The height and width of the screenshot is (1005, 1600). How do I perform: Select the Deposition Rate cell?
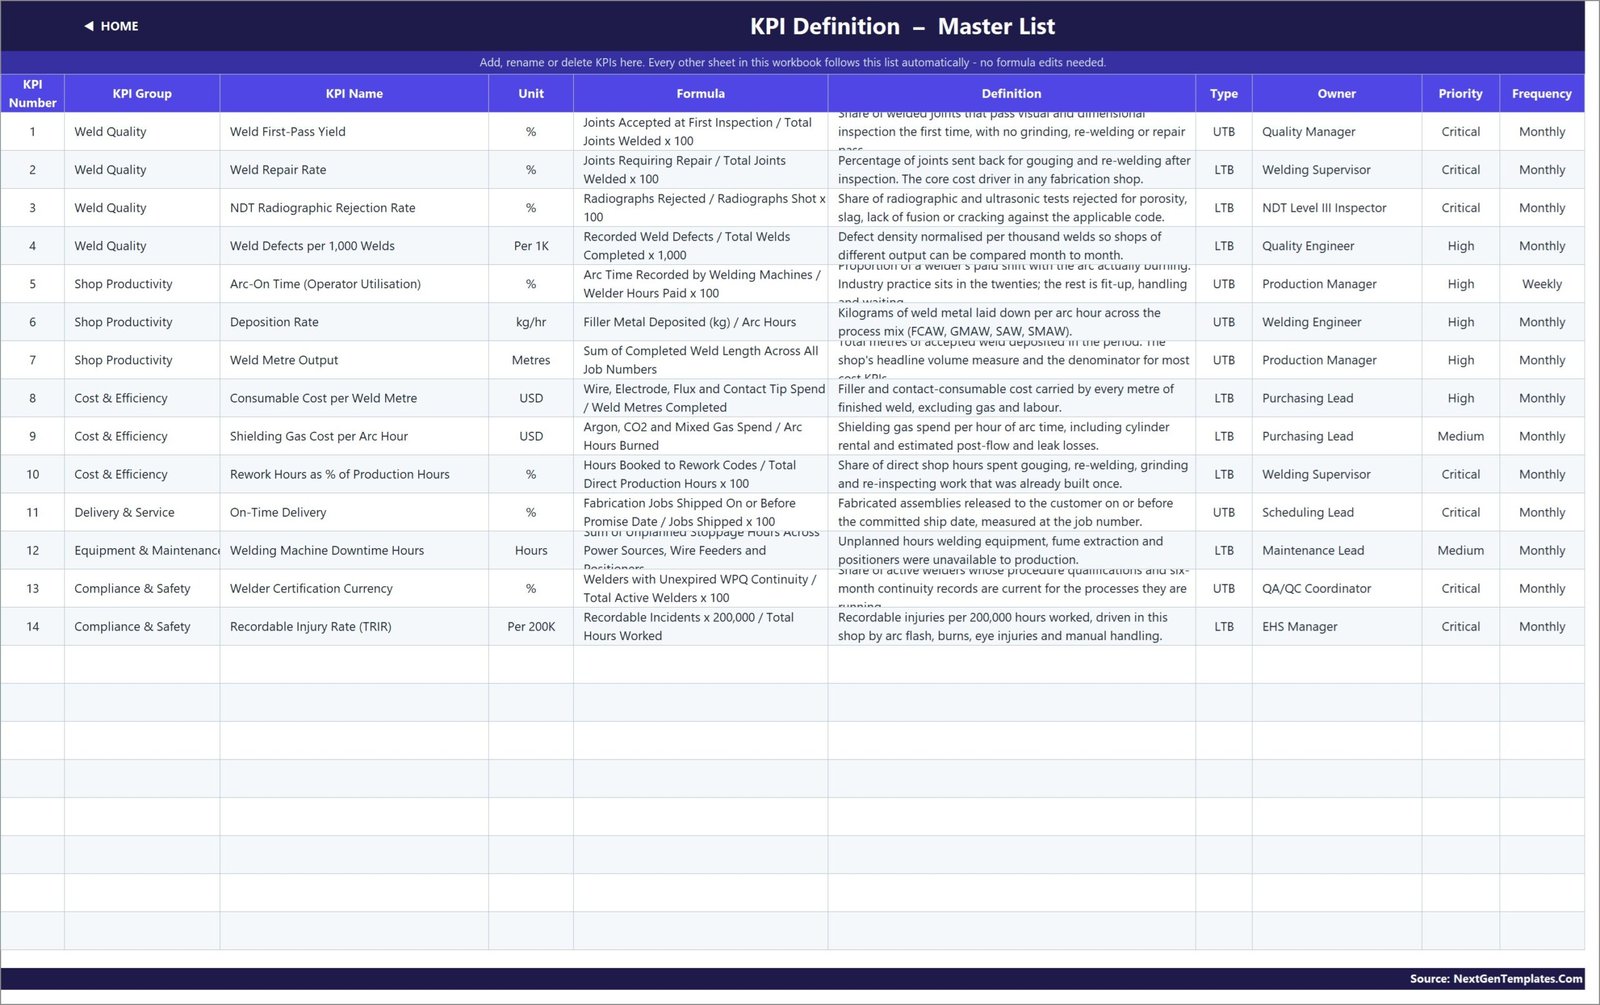pos(354,322)
